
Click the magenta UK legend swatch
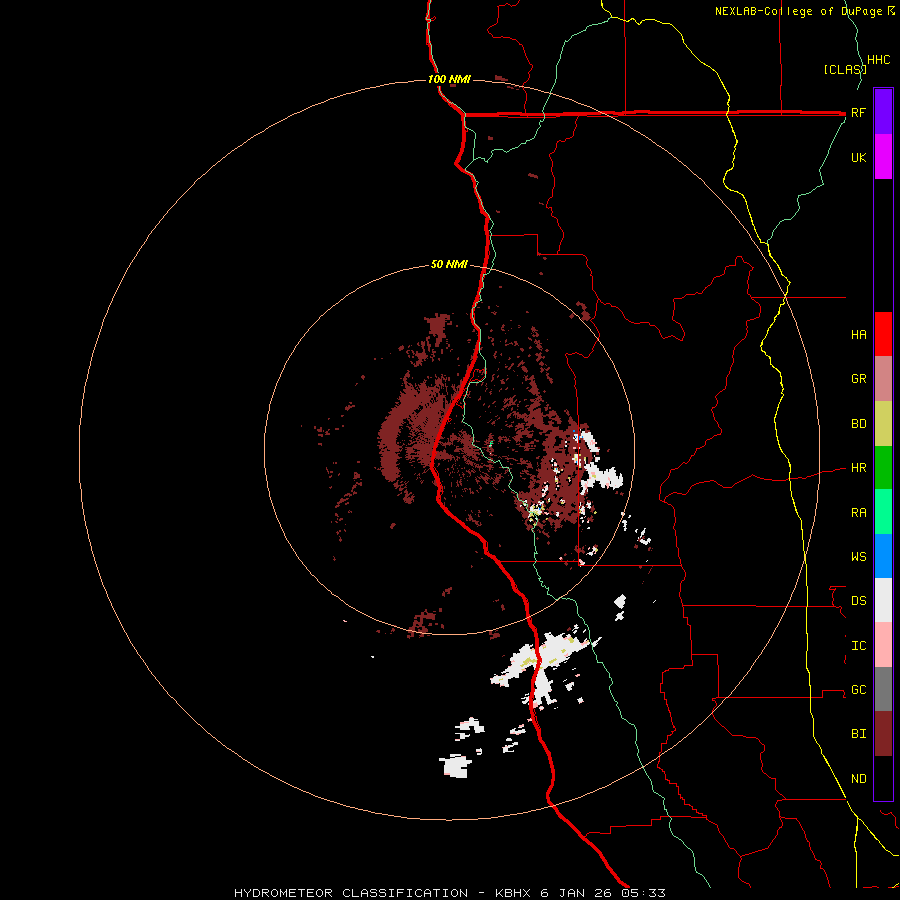(x=883, y=157)
